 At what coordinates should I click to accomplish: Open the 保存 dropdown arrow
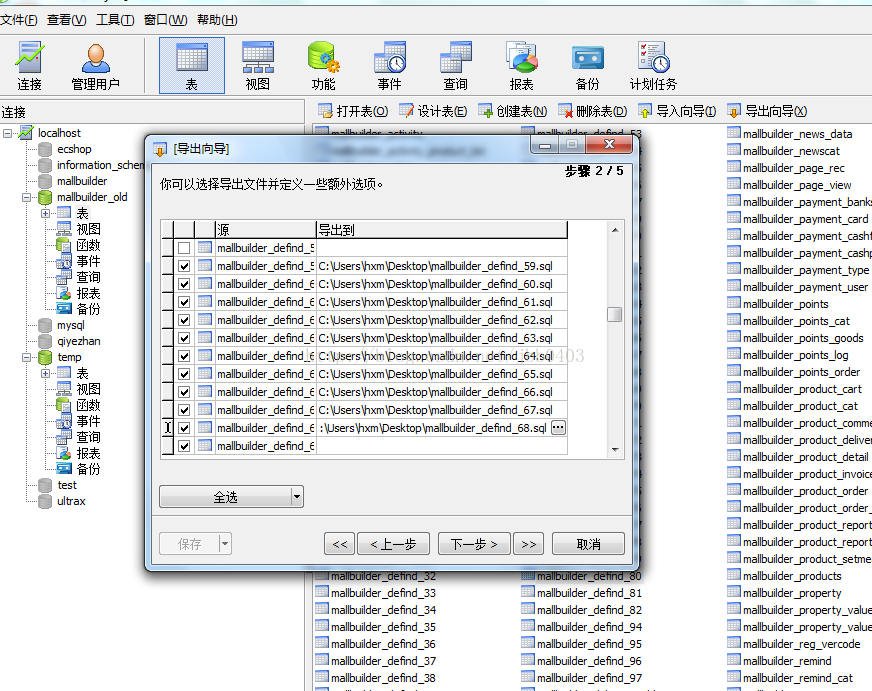[225, 544]
